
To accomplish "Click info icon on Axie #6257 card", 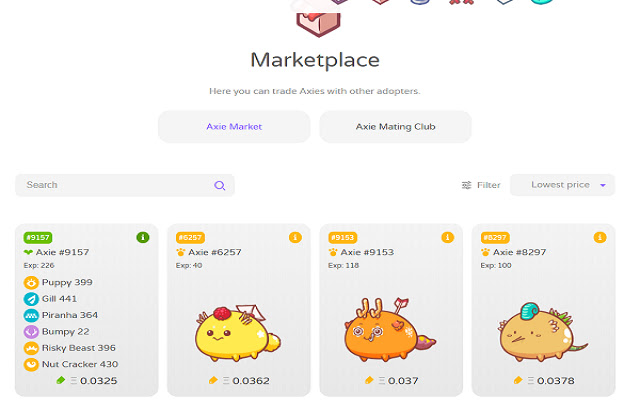I will (295, 237).
